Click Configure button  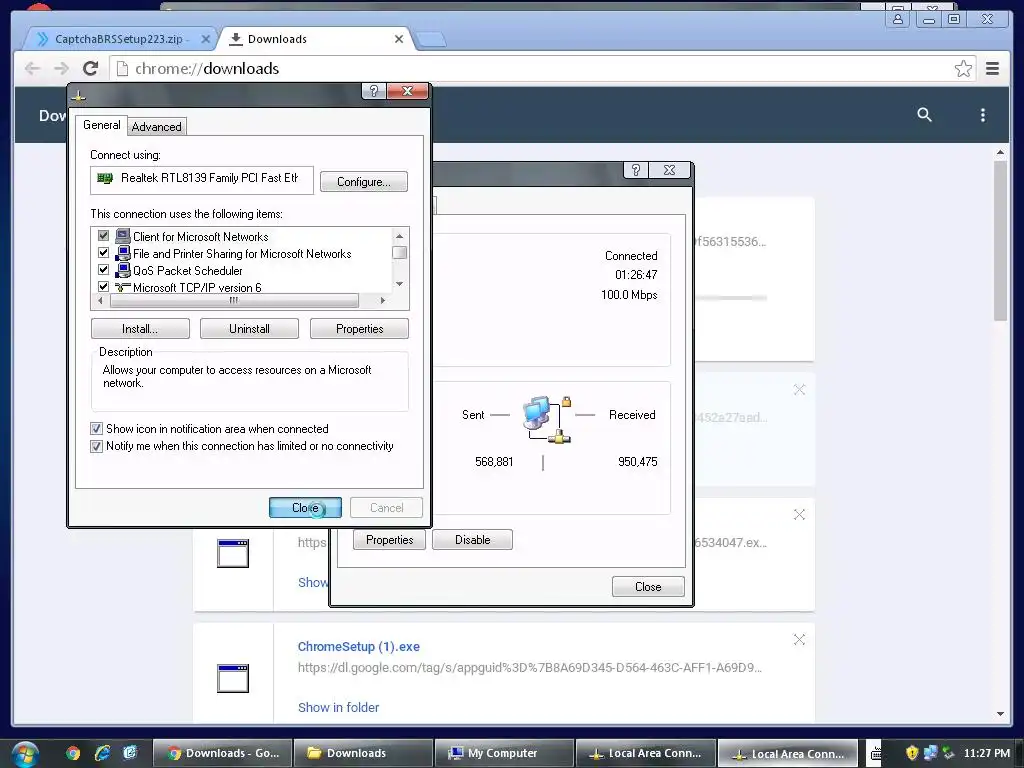pyautogui.click(x=364, y=182)
